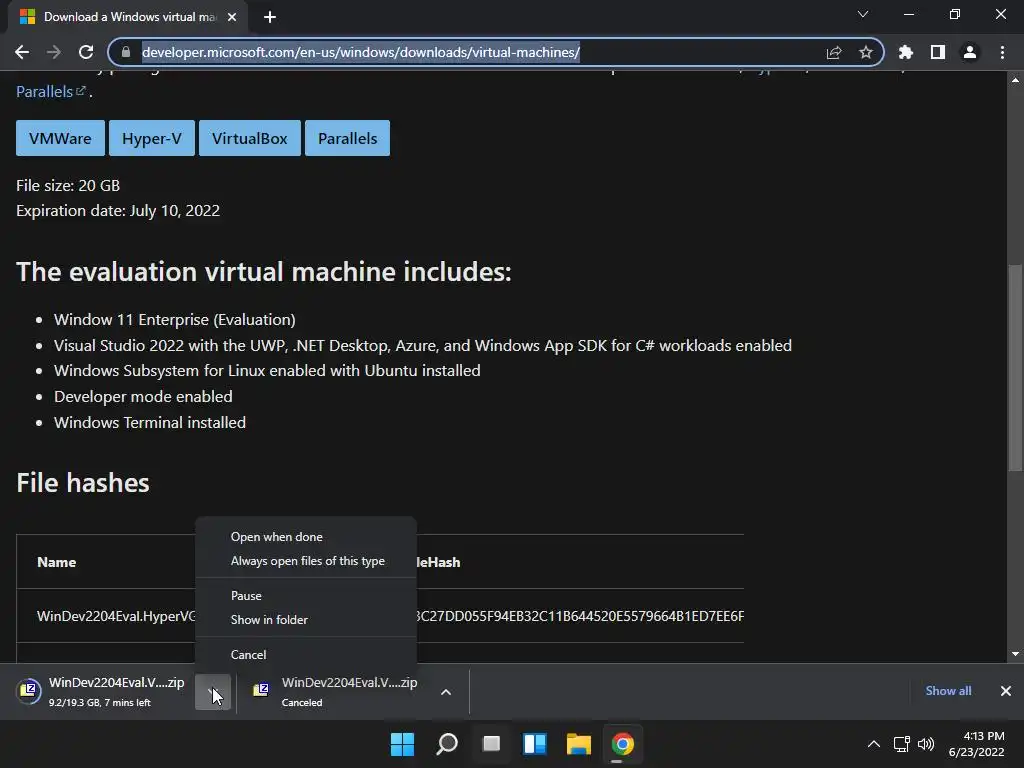This screenshot has height=768, width=1024.
Task: Download the Hyper-V virtual machine
Action: (152, 138)
